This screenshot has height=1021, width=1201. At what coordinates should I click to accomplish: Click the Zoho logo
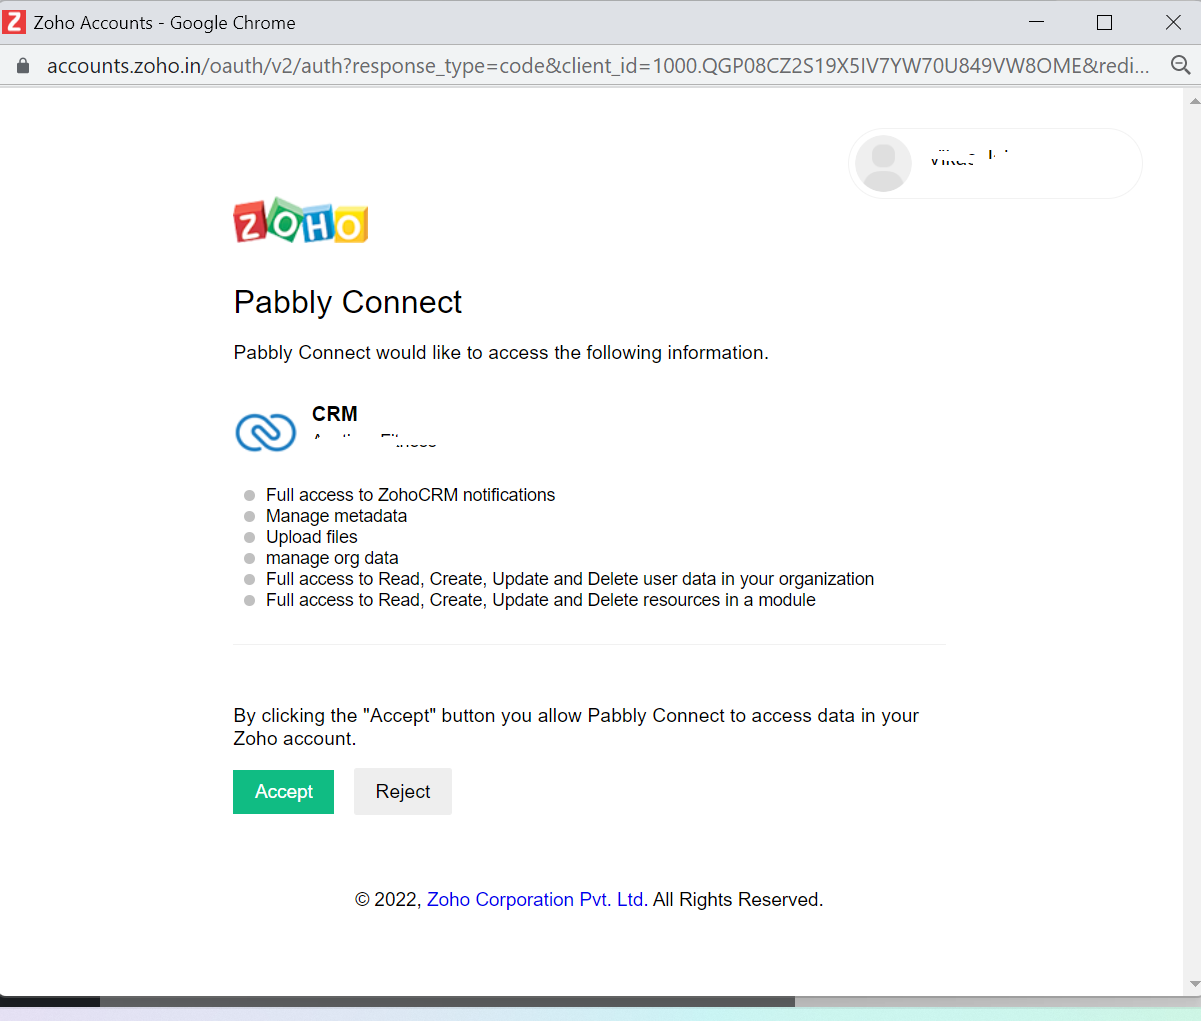pos(301,220)
